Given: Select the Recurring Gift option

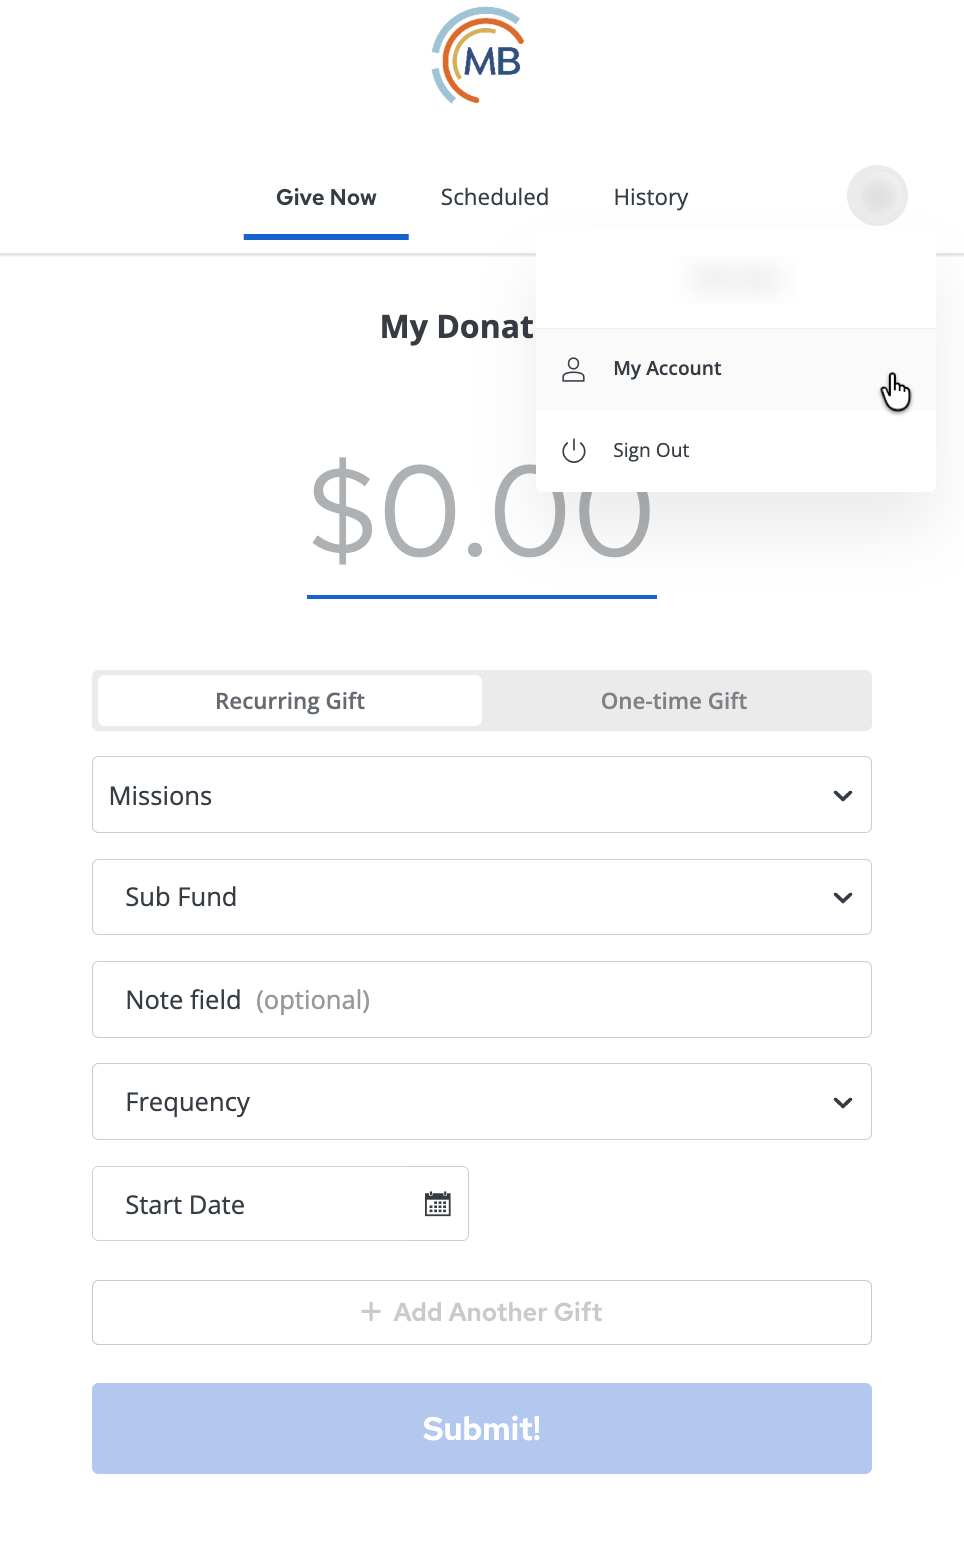Looking at the screenshot, I should click(x=290, y=701).
